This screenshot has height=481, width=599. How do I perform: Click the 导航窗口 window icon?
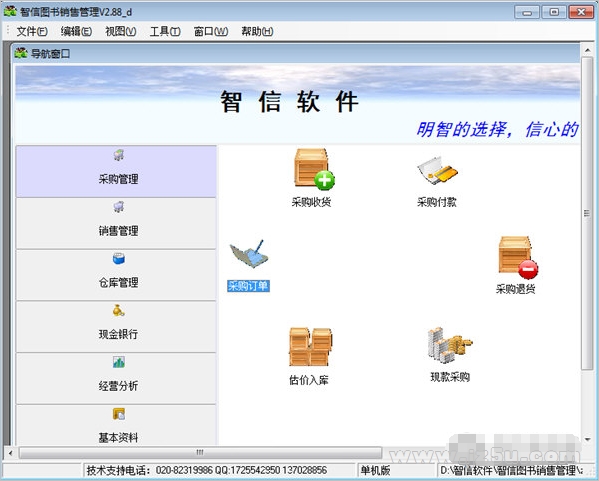click(x=21, y=53)
